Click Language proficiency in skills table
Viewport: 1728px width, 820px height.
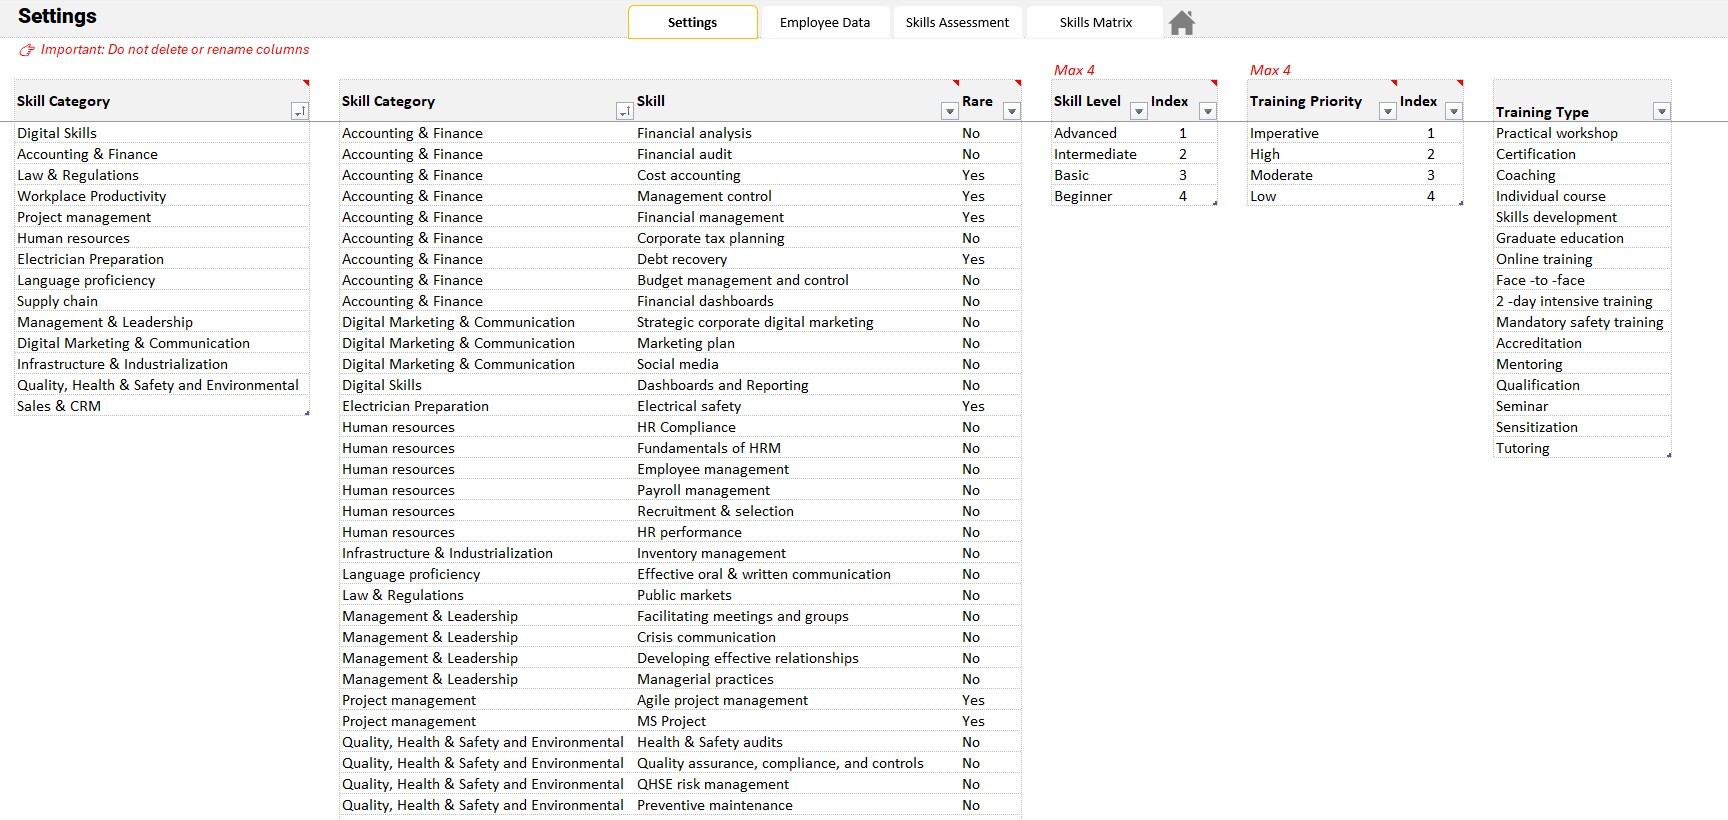tap(487, 574)
